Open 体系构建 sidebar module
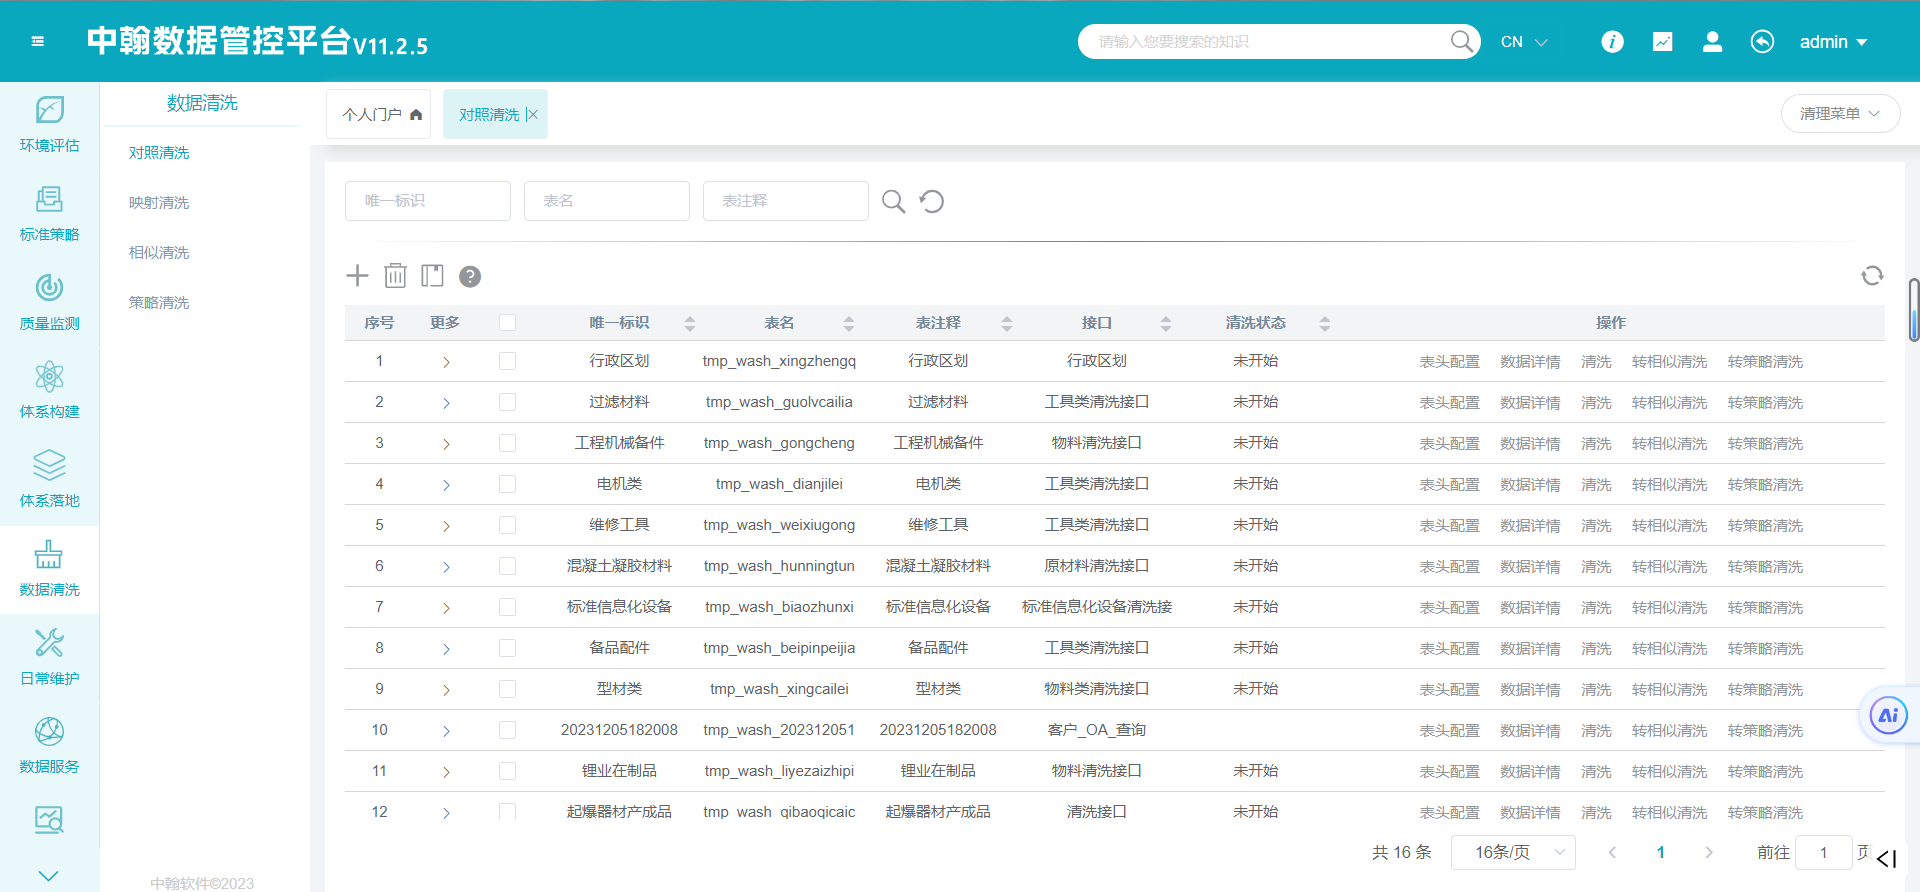The image size is (1920, 892). pyautogui.click(x=50, y=390)
